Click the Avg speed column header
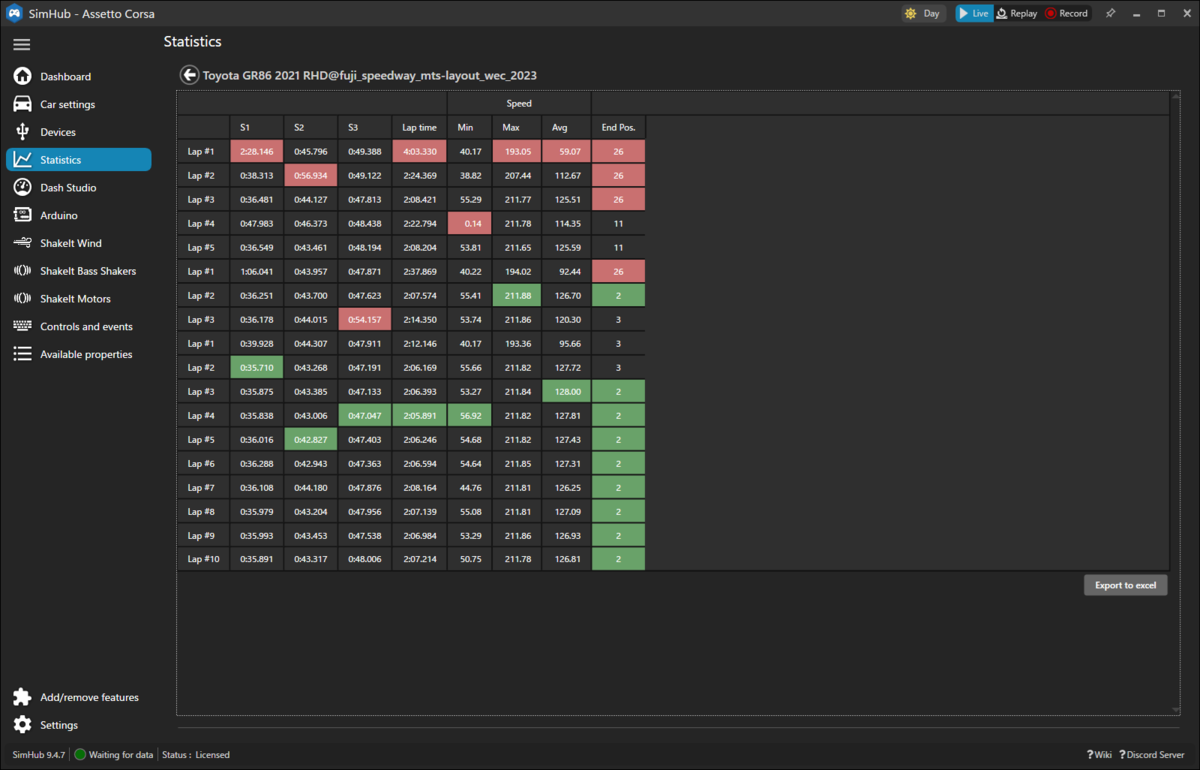 point(566,128)
